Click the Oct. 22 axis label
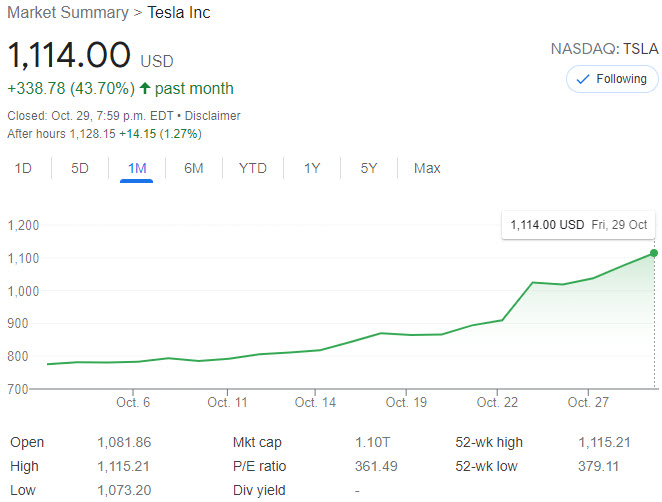Viewport: 662px width, 502px height. point(497,402)
